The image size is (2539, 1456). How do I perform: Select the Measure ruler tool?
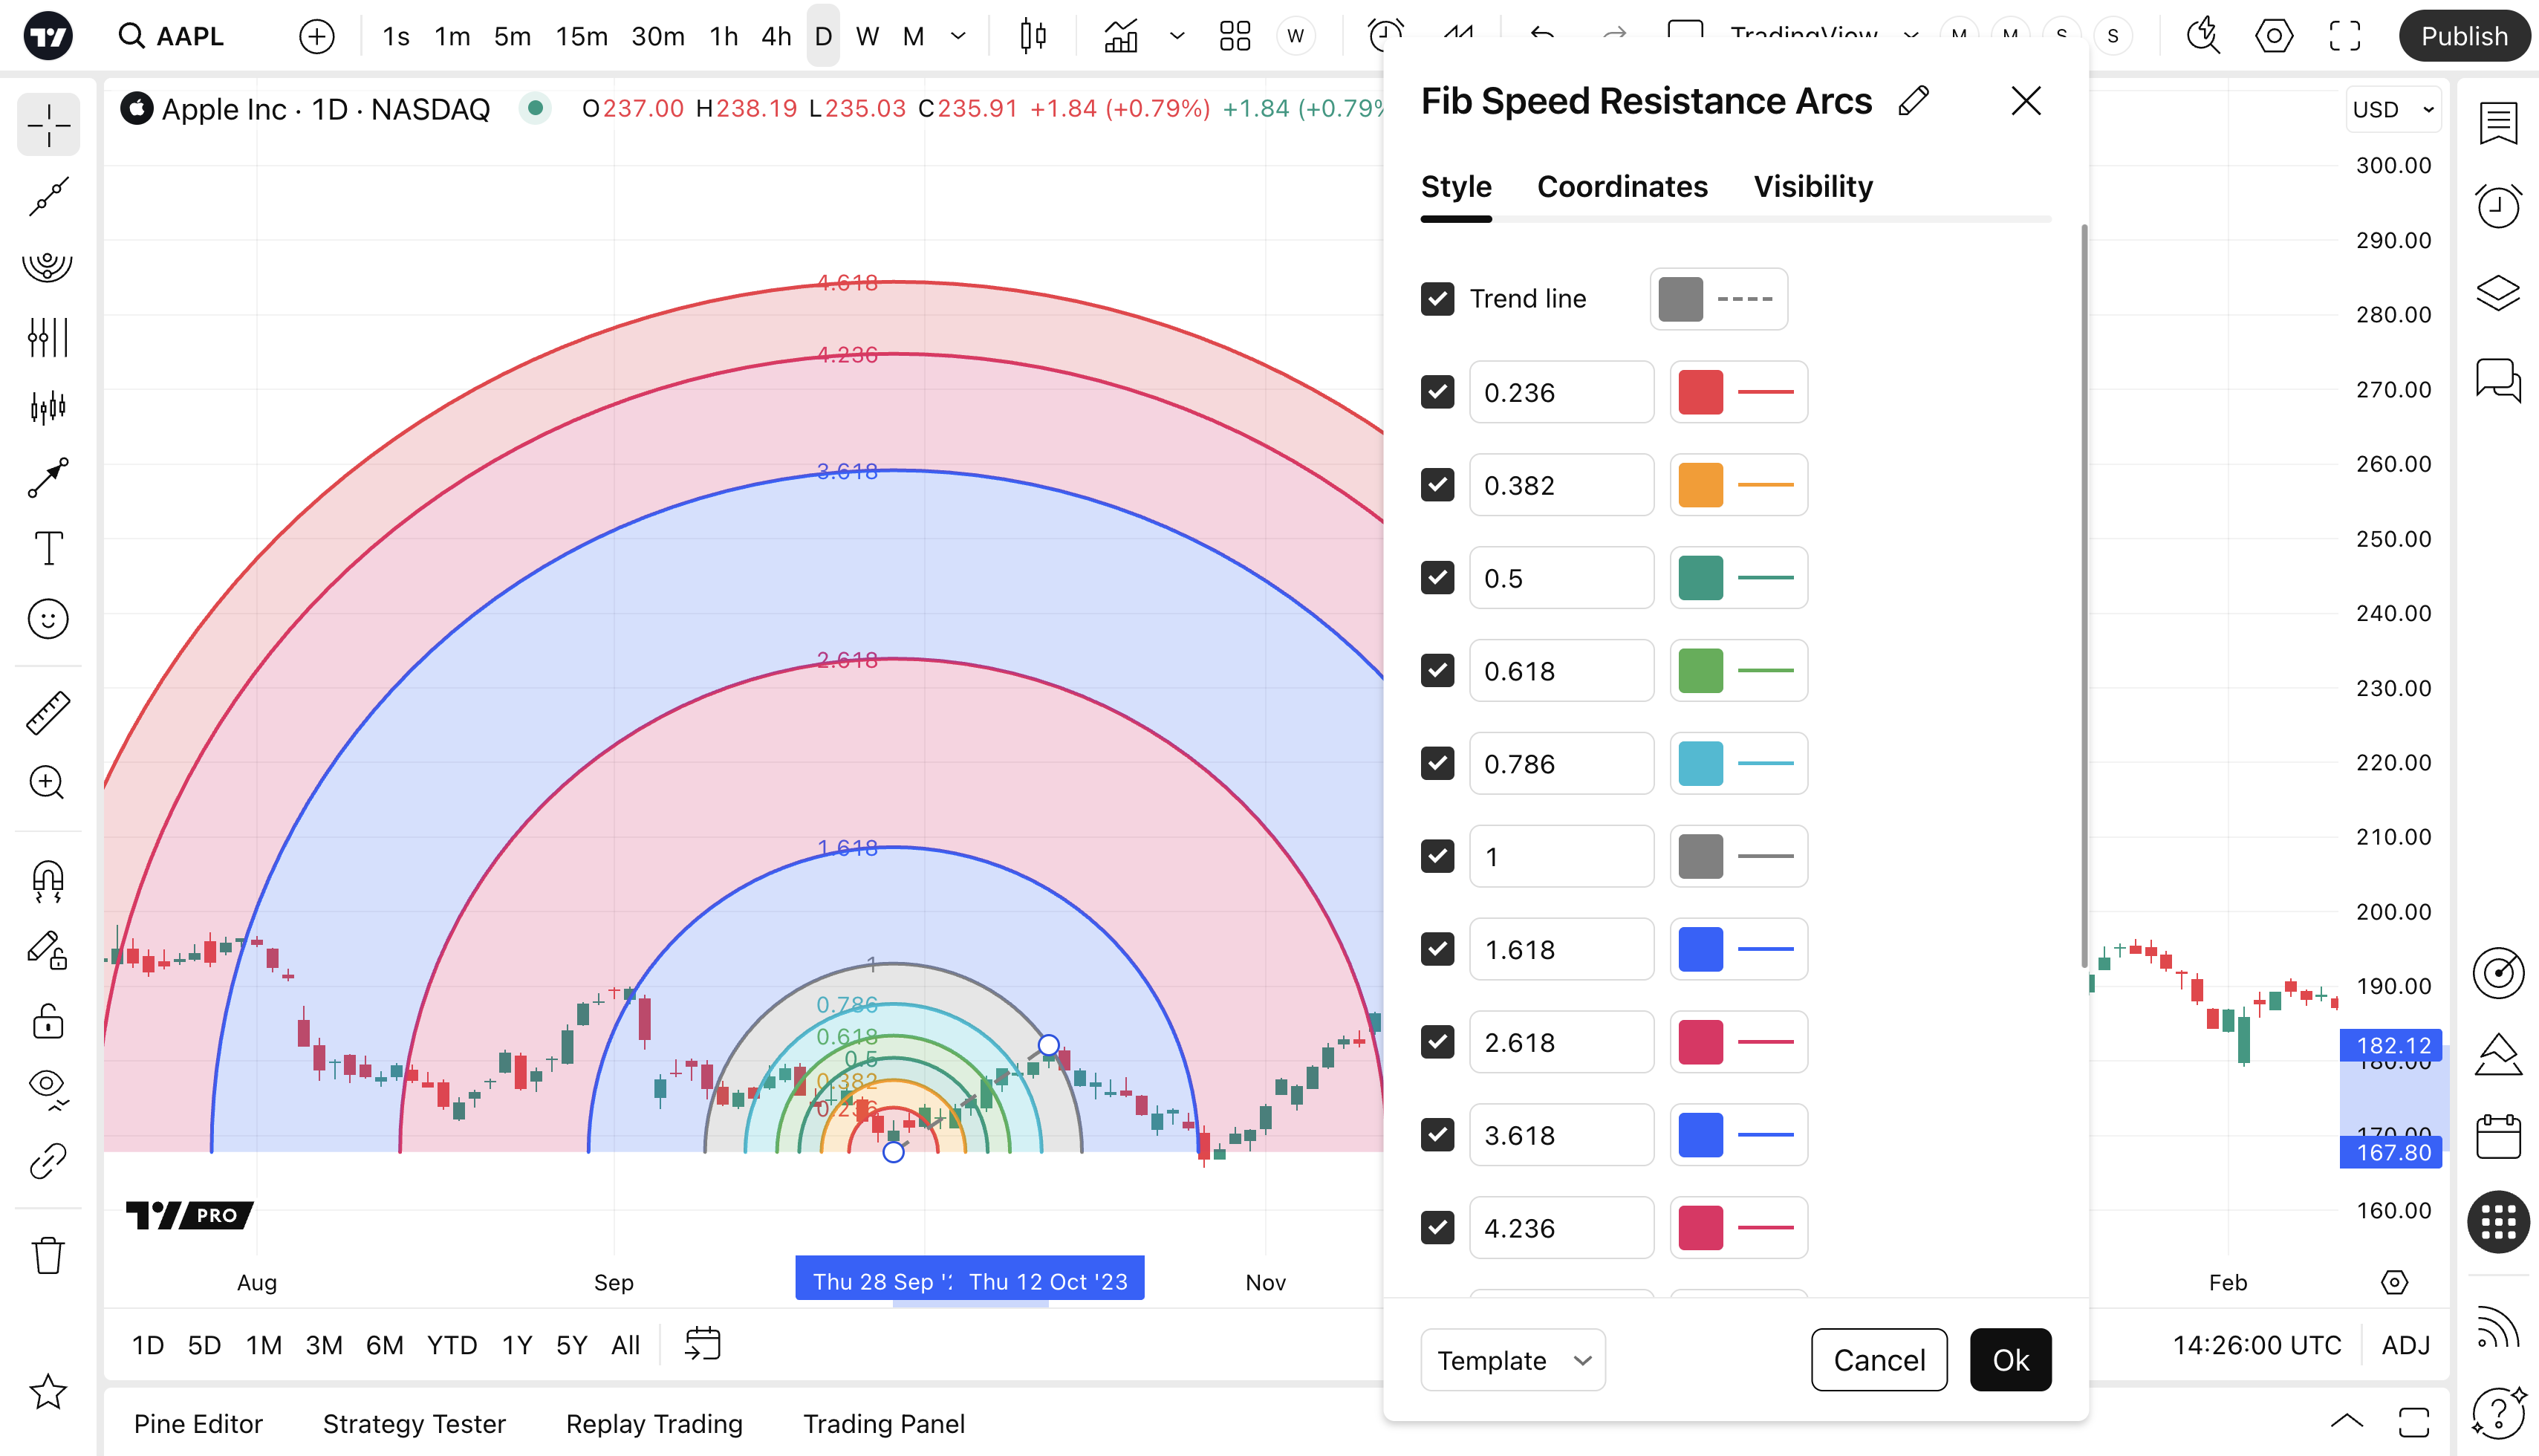(x=47, y=713)
